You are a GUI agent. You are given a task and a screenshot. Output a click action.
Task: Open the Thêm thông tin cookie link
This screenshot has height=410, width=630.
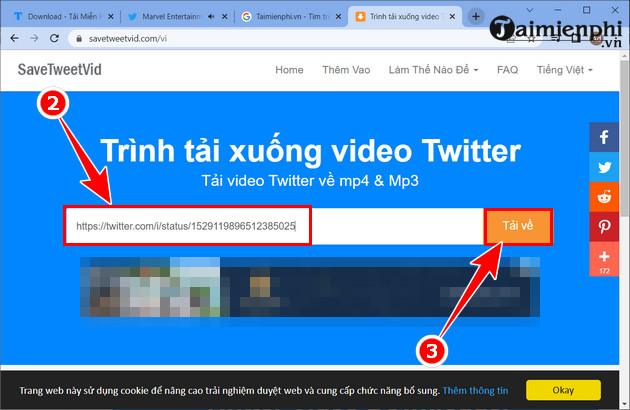click(475, 391)
